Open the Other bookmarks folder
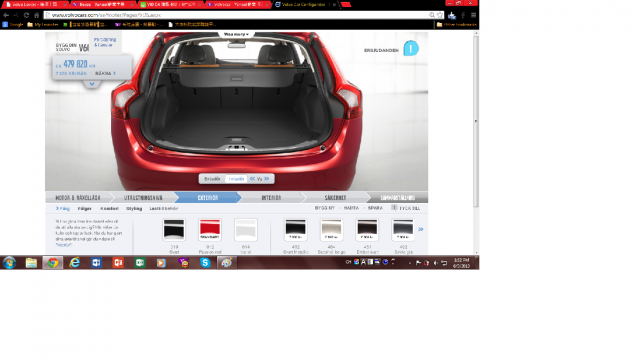640x360 pixels. tap(456, 24)
